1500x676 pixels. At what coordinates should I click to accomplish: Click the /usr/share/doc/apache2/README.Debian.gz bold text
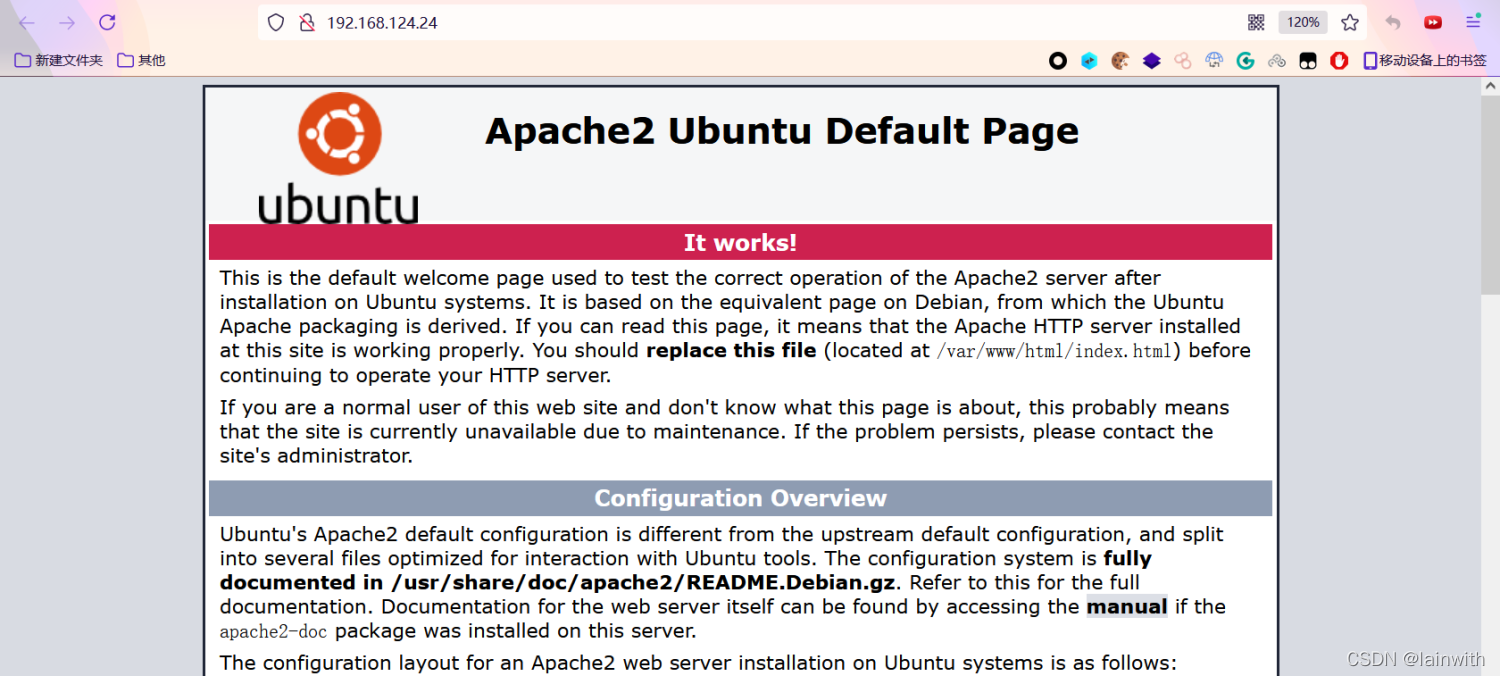point(643,582)
